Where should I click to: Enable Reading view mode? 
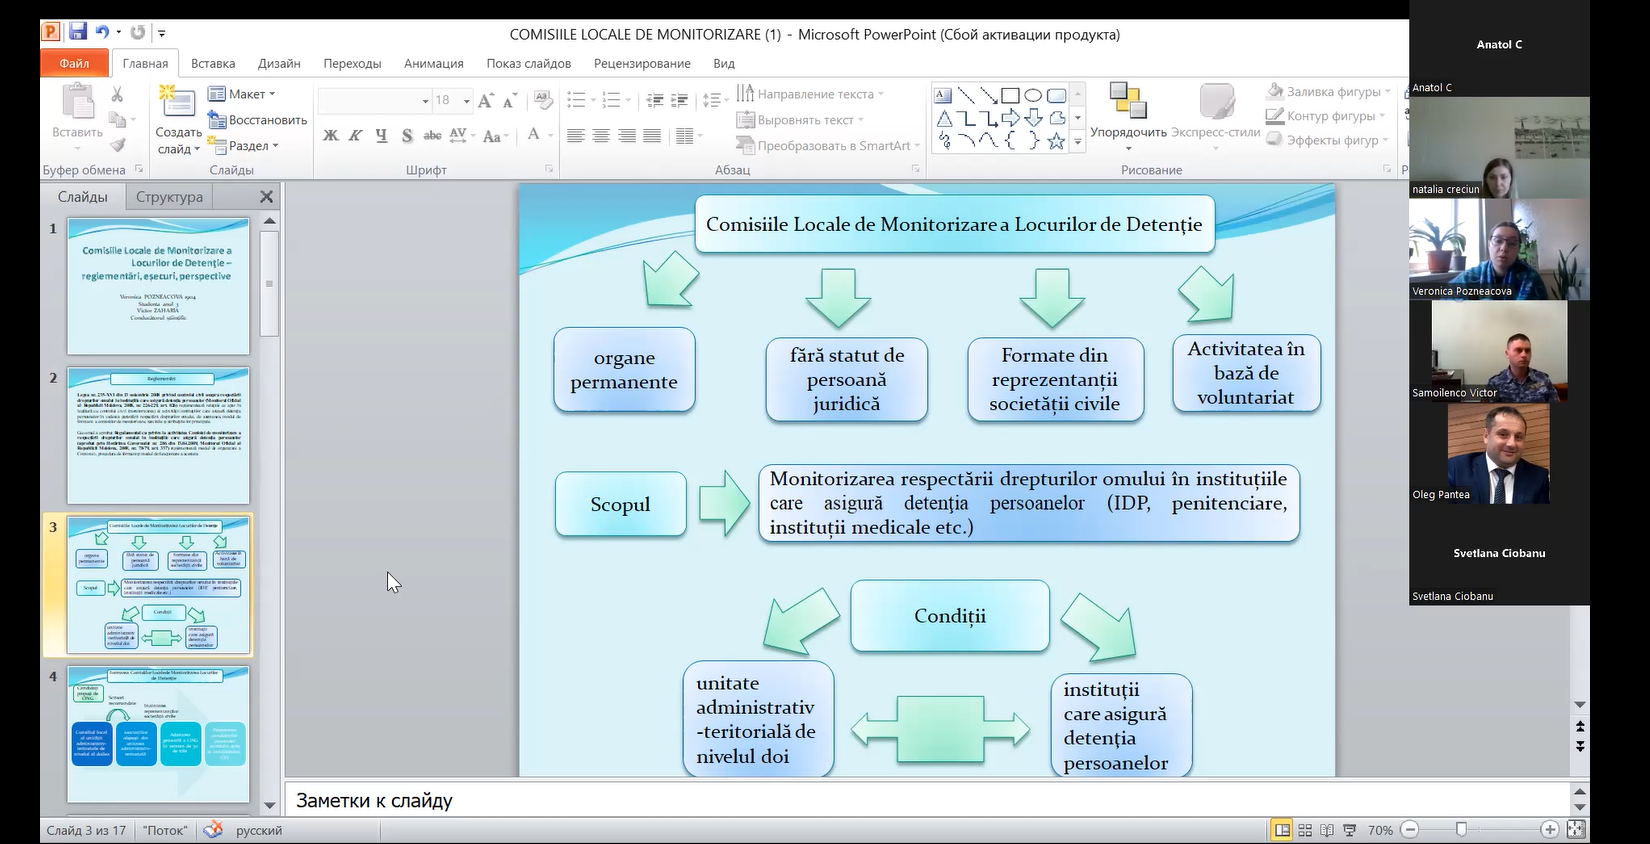point(1327,830)
